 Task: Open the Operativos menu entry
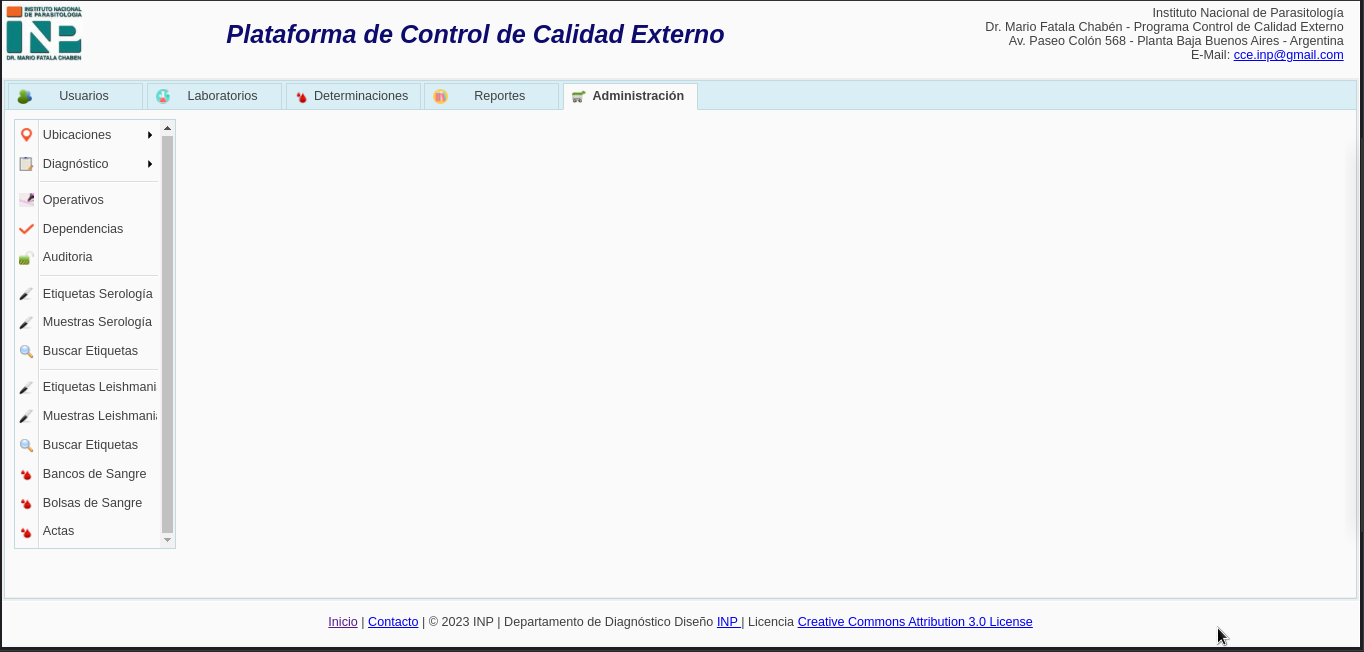(x=73, y=200)
